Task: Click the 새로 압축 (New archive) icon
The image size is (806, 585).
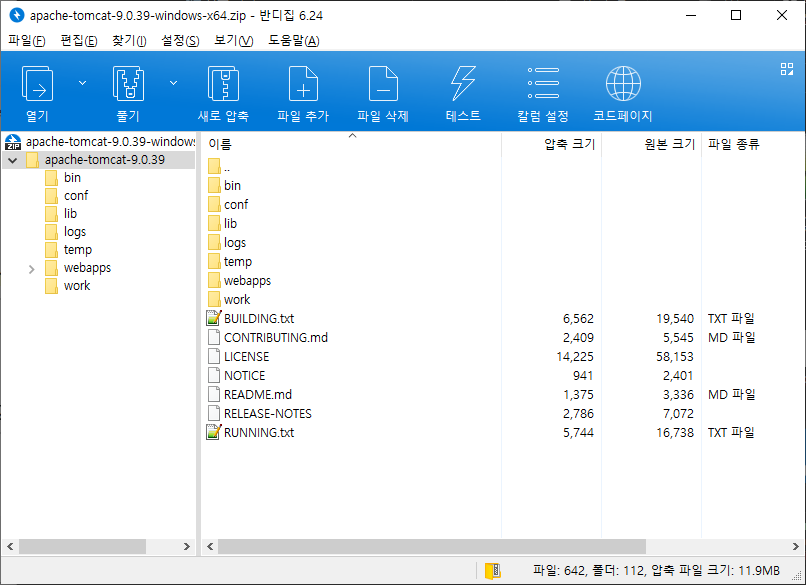Action: click(223, 84)
